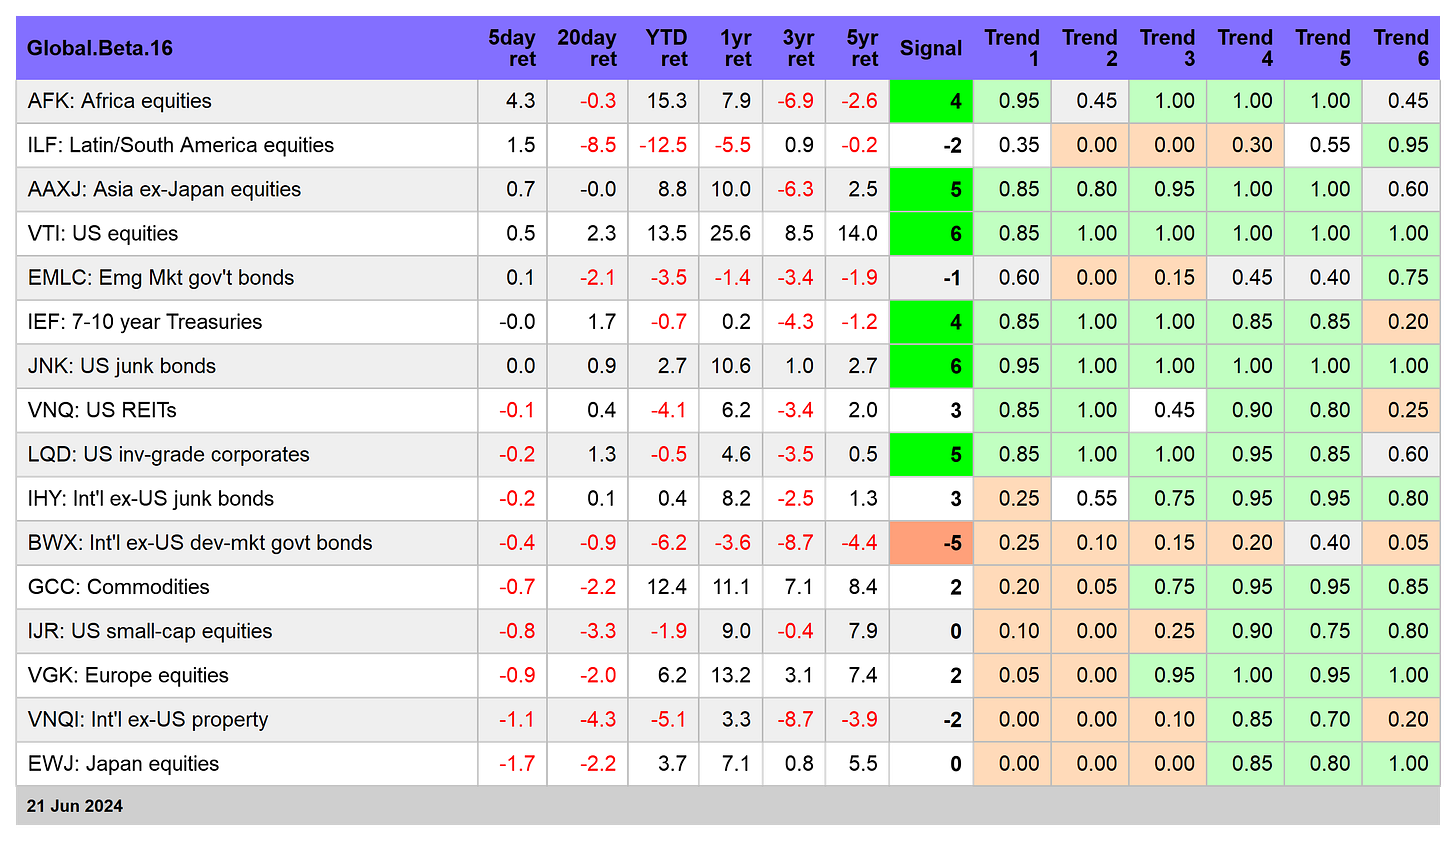Click the 3yr ret -8.7 value for BWX

[796, 543]
